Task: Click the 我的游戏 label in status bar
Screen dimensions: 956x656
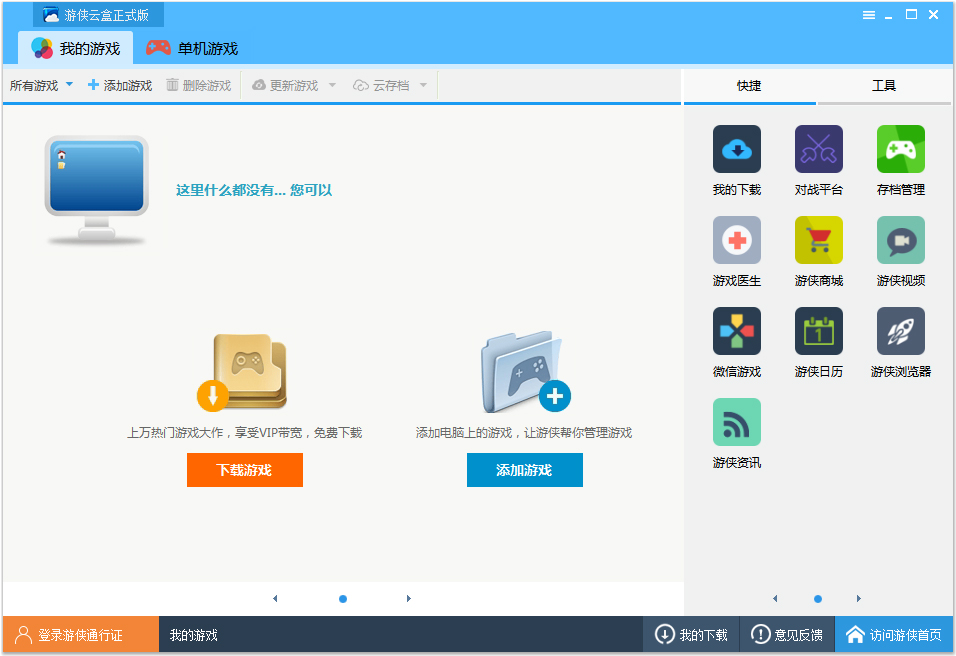Action: (x=193, y=635)
